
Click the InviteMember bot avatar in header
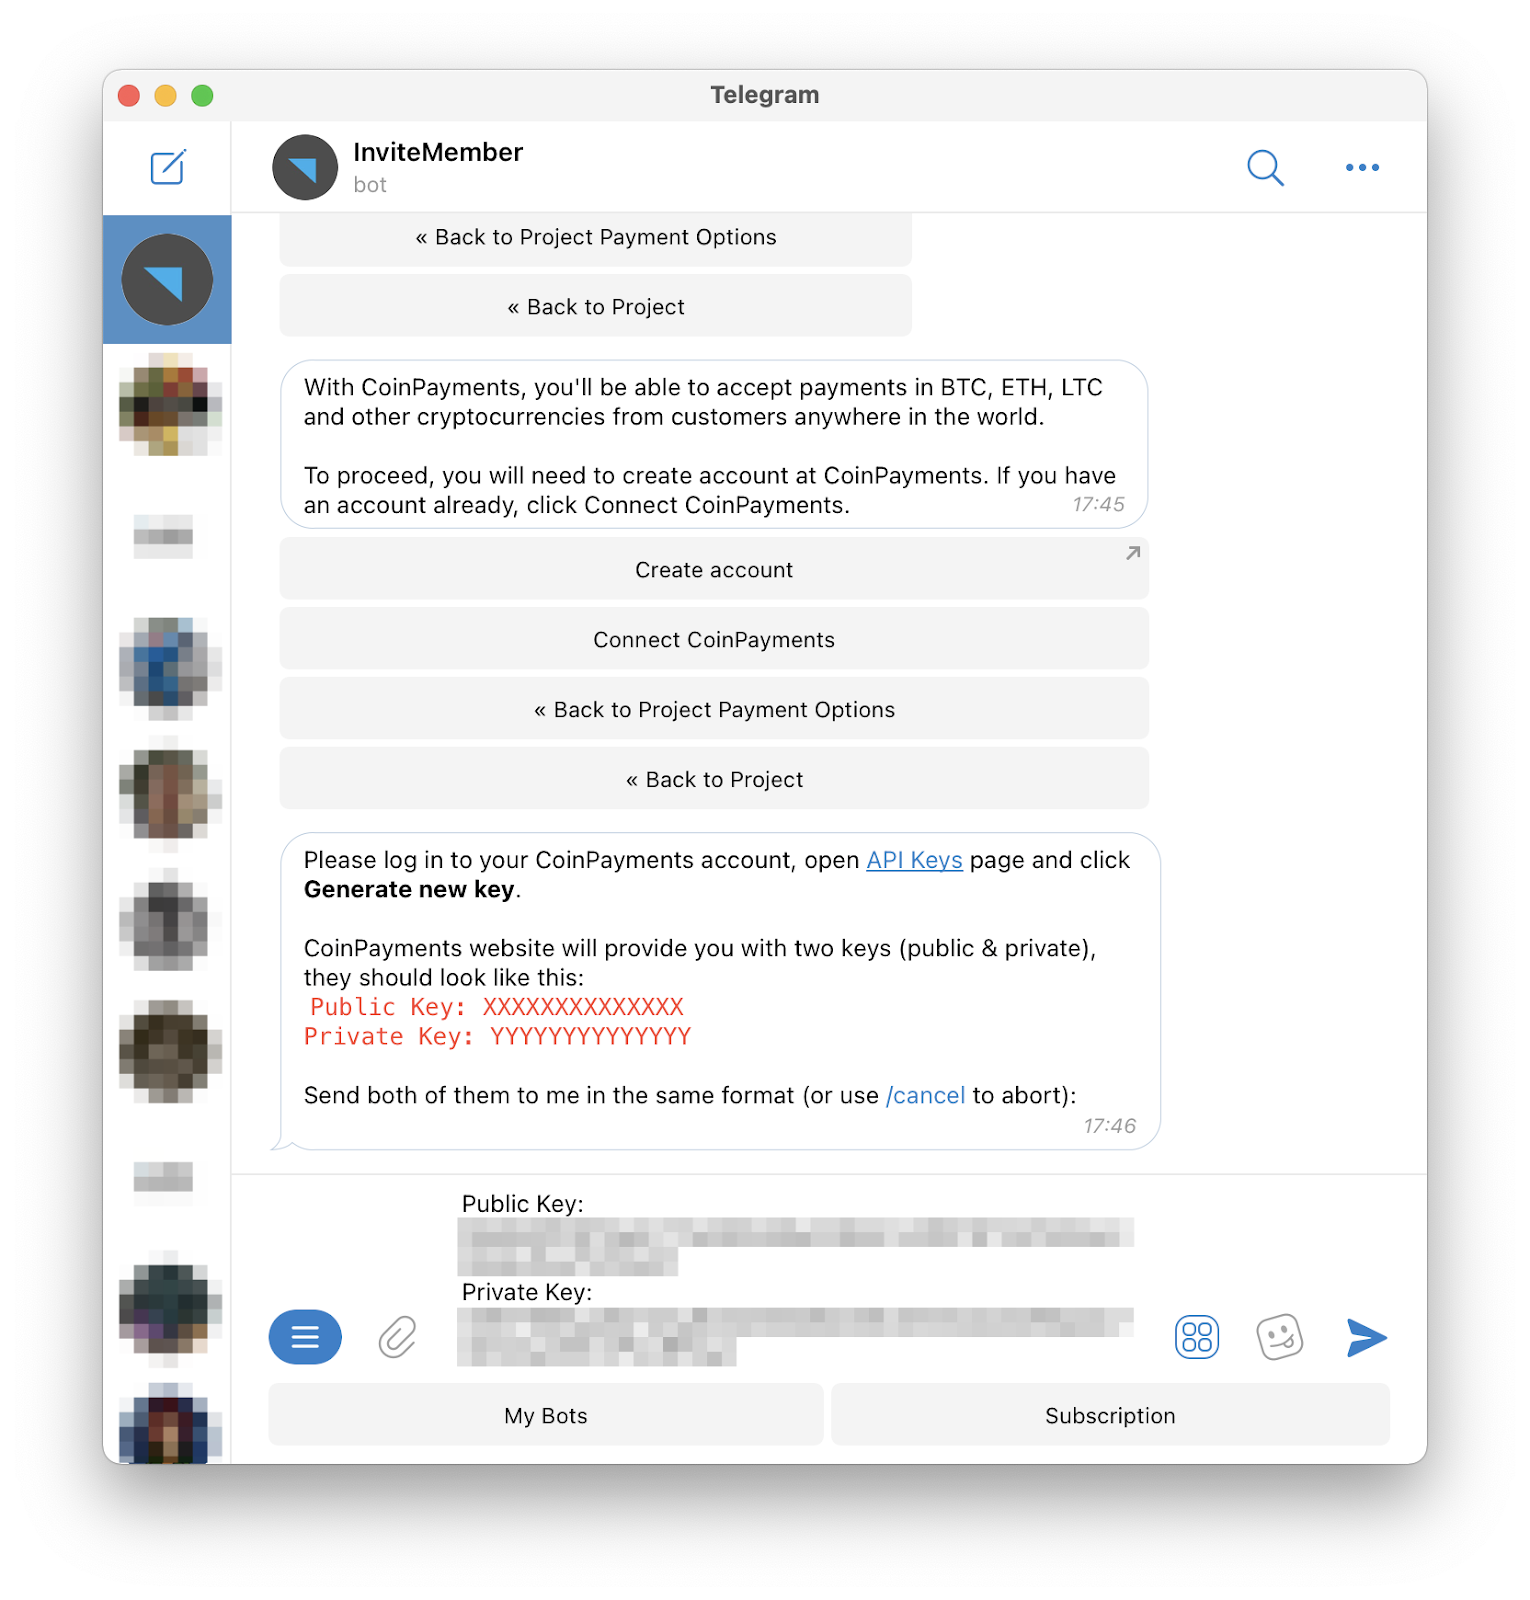[x=305, y=167]
